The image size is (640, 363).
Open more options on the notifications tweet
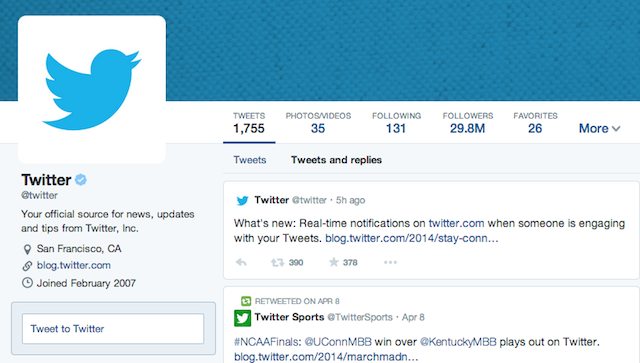point(390,262)
